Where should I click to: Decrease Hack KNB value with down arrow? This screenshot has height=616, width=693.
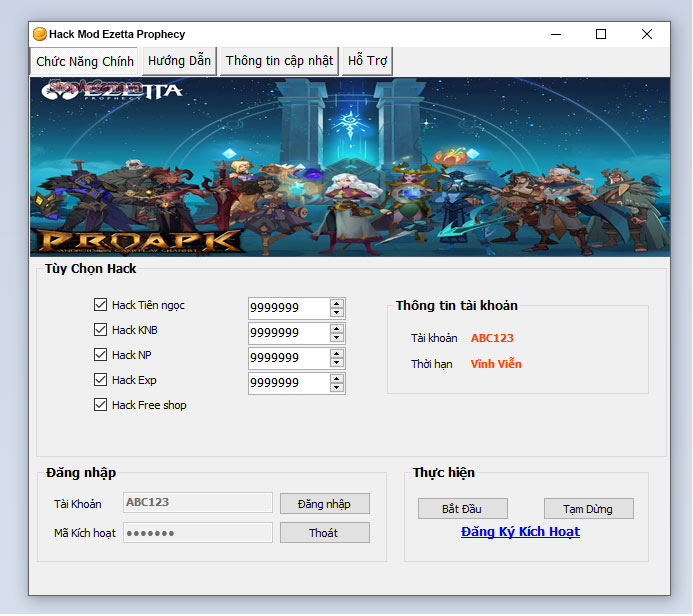click(x=337, y=338)
